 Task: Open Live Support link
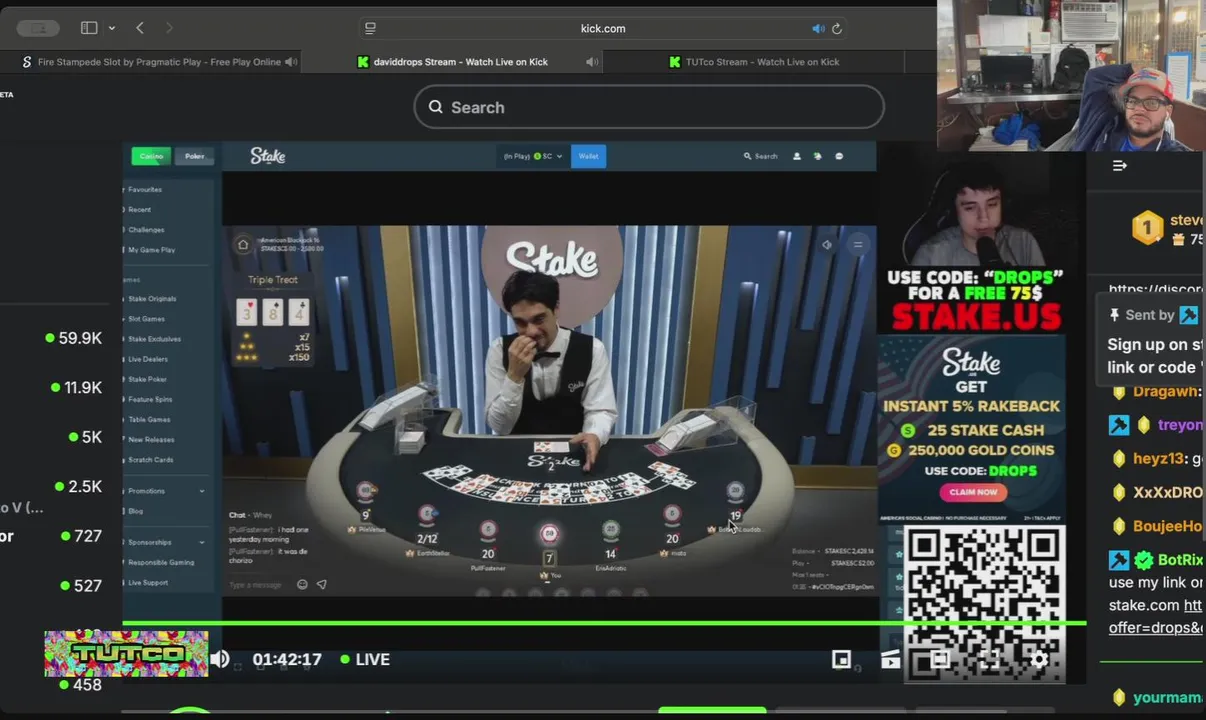tap(148, 582)
